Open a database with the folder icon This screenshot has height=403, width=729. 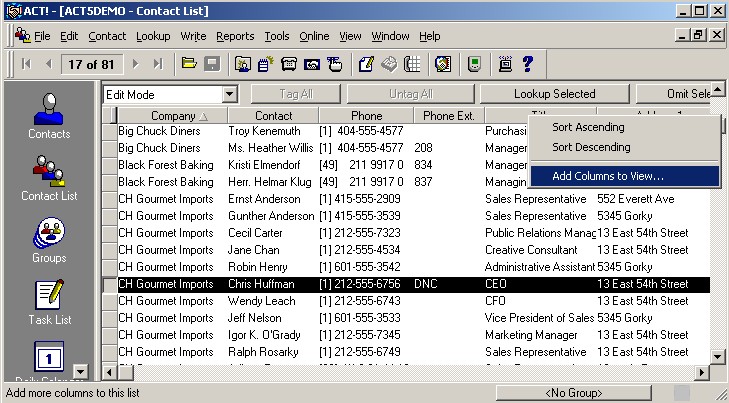(x=189, y=64)
